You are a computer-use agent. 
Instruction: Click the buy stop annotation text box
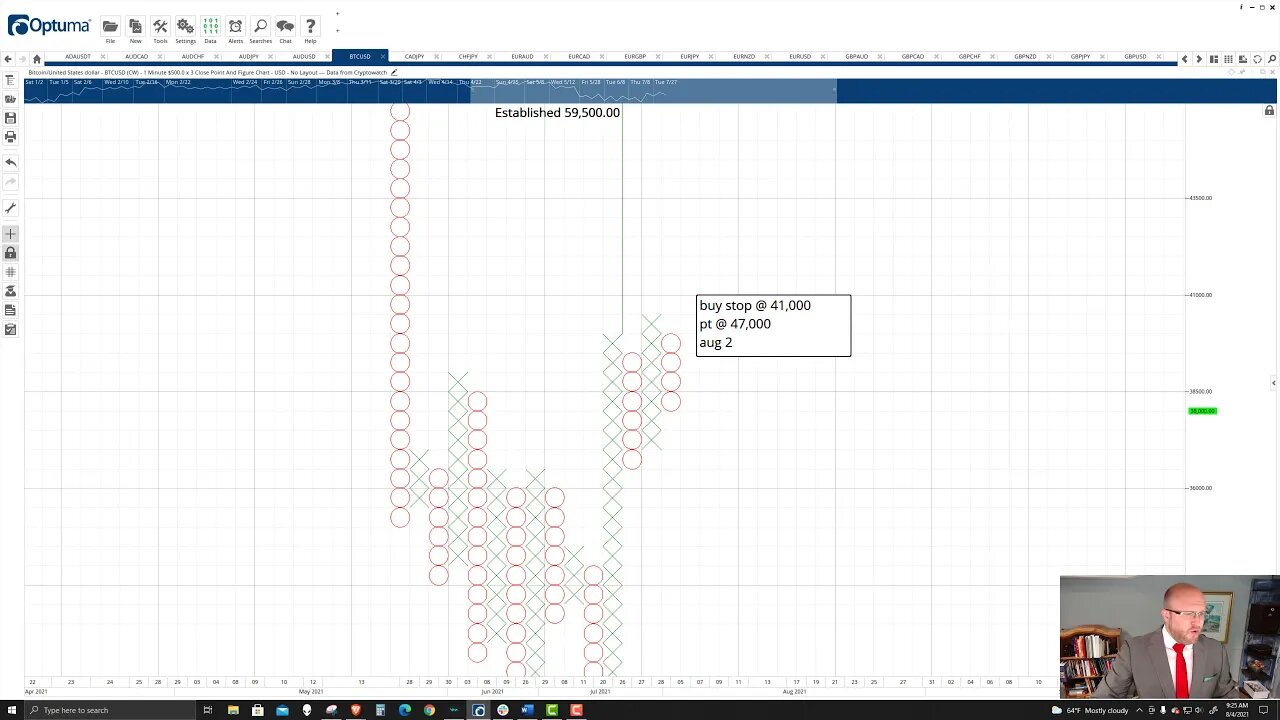[x=773, y=325]
